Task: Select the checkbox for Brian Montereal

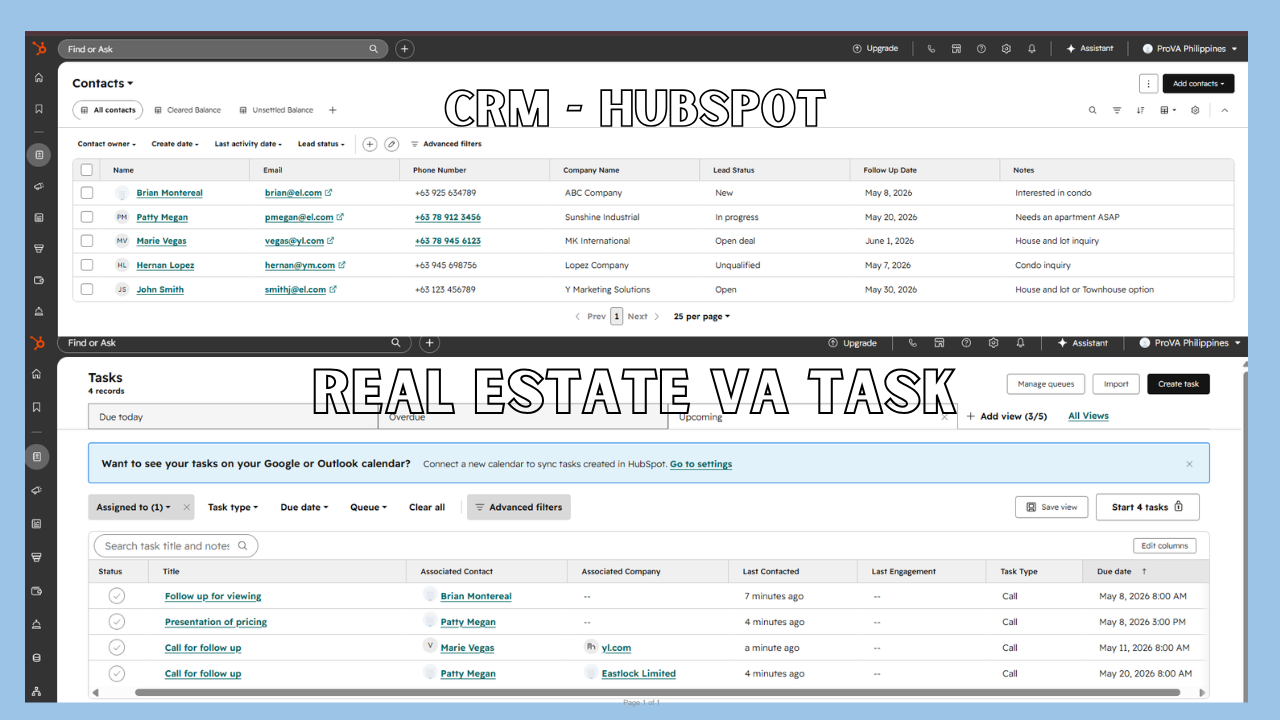Action: [x=87, y=193]
